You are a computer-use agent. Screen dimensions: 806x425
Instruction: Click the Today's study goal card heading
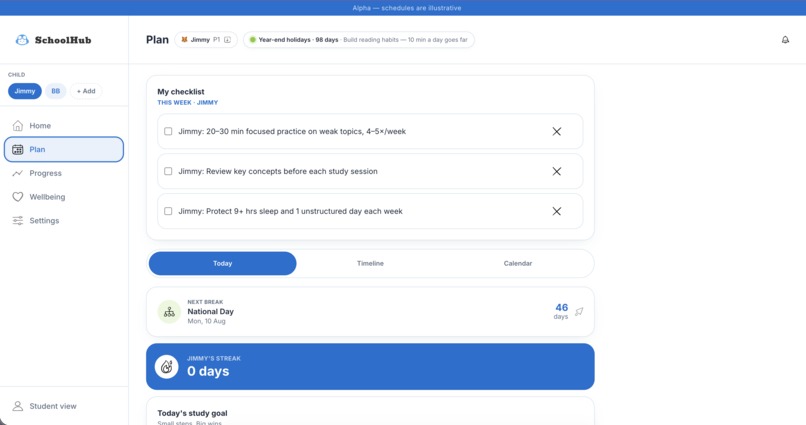192,413
